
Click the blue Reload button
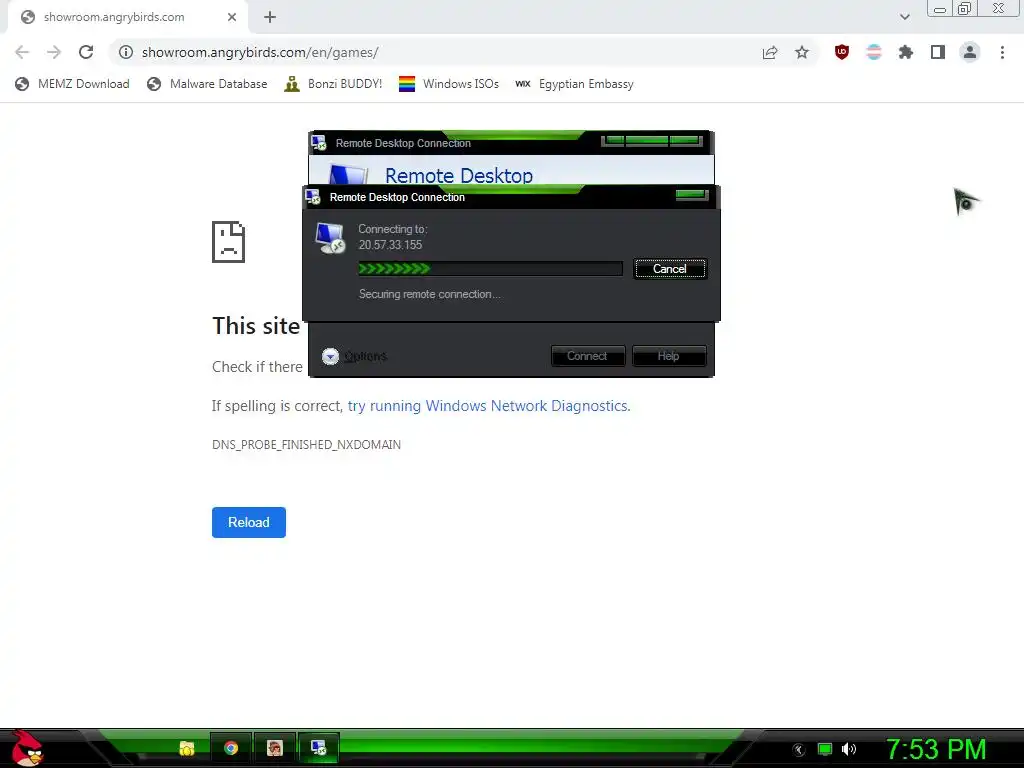(x=249, y=522)
